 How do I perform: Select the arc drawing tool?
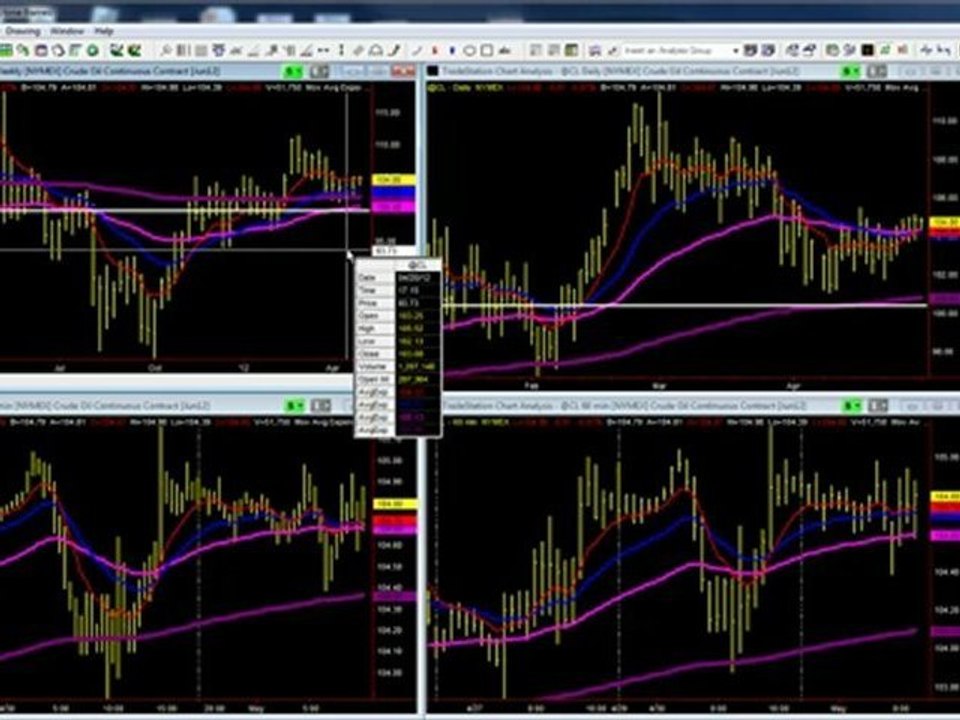point(375,50)
